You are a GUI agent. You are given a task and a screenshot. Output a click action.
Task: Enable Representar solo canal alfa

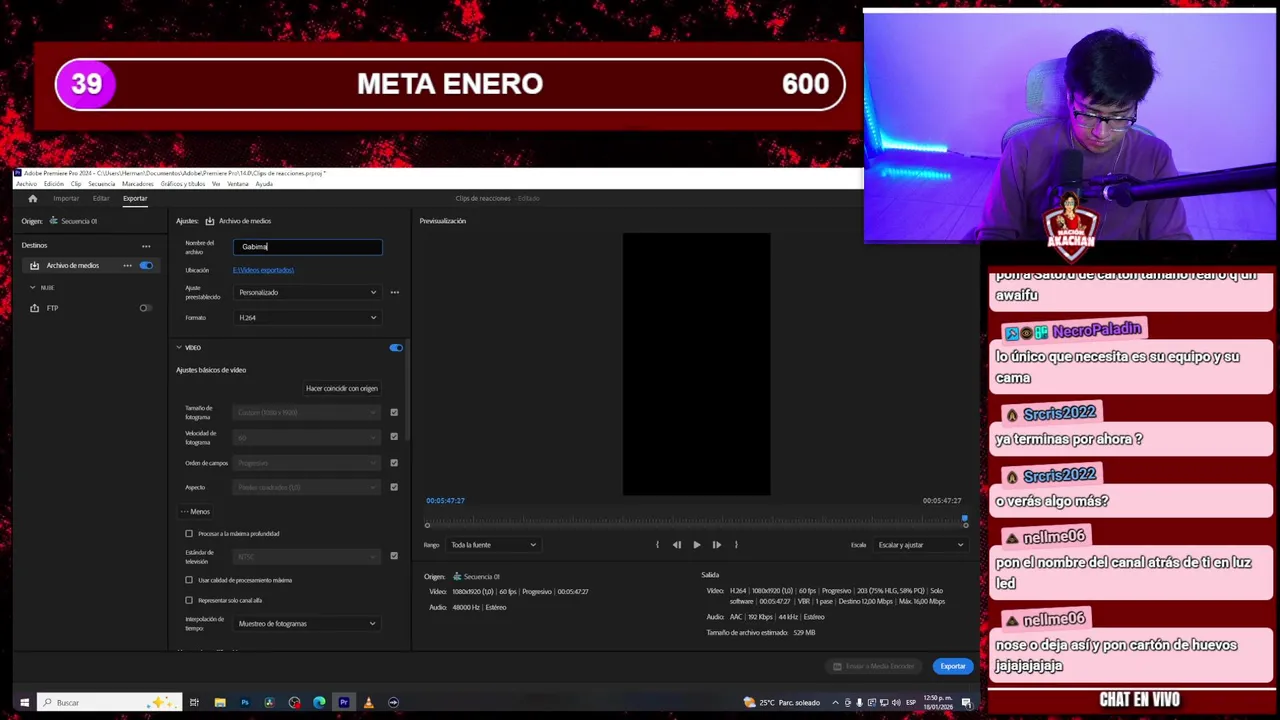tap(189, 600)
